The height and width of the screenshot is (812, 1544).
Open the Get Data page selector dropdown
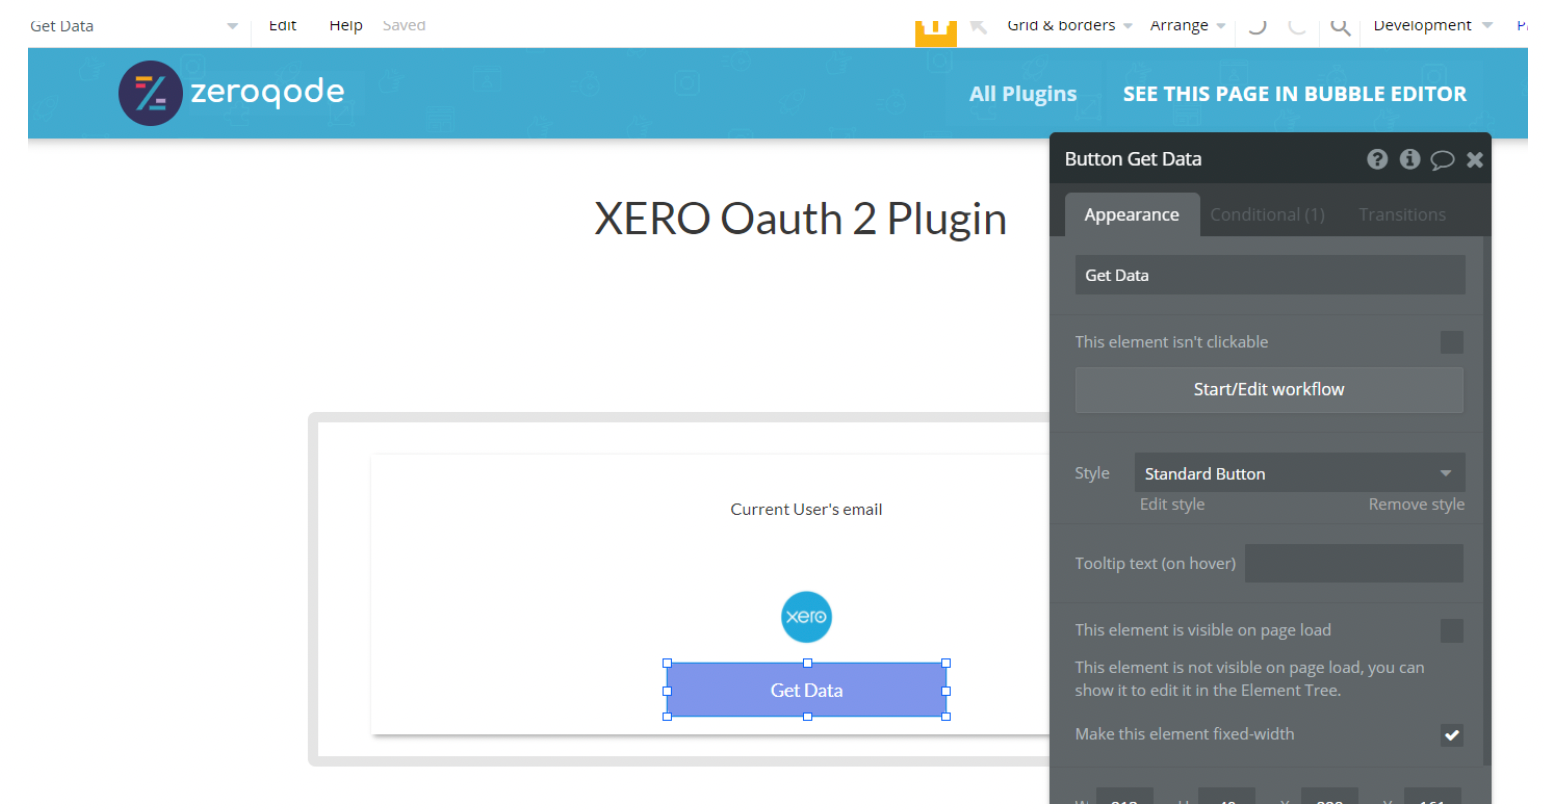coord(133,26)
